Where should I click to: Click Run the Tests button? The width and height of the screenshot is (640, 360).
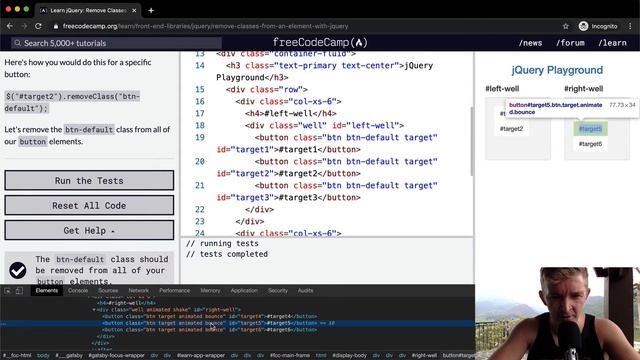click(x=89, y=180)
